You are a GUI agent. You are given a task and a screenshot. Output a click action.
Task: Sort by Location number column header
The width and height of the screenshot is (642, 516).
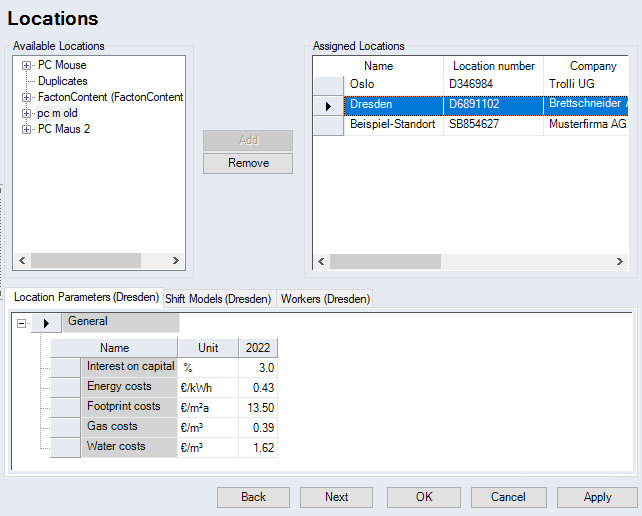(x=493, y=66)
